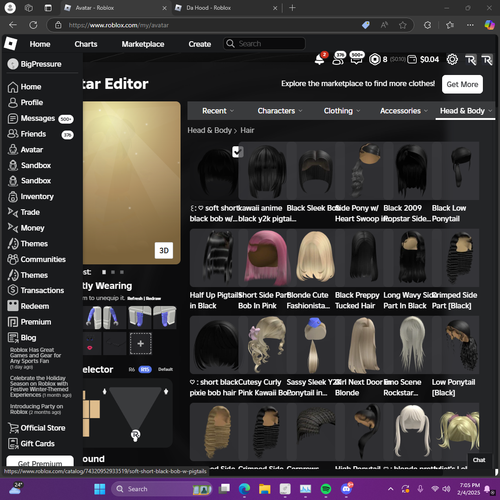
Task: Open blog post Introducing Party on Roblox
Action: point(36,409)
